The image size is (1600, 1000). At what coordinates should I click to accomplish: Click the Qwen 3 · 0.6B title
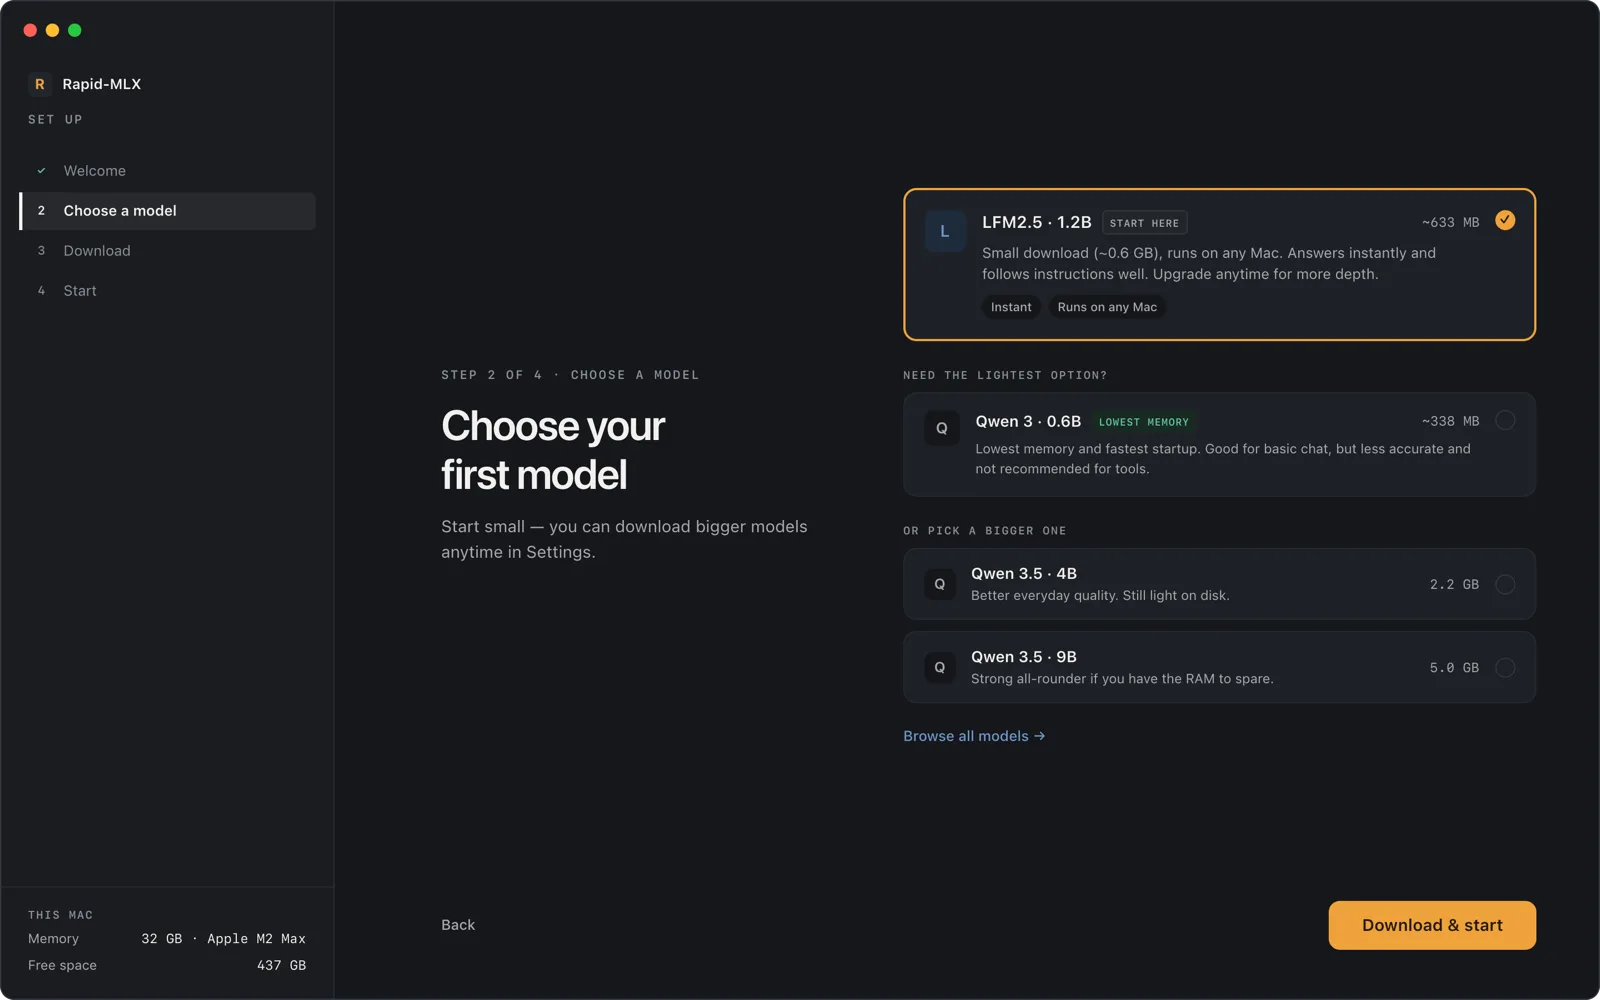[1028, 421]
